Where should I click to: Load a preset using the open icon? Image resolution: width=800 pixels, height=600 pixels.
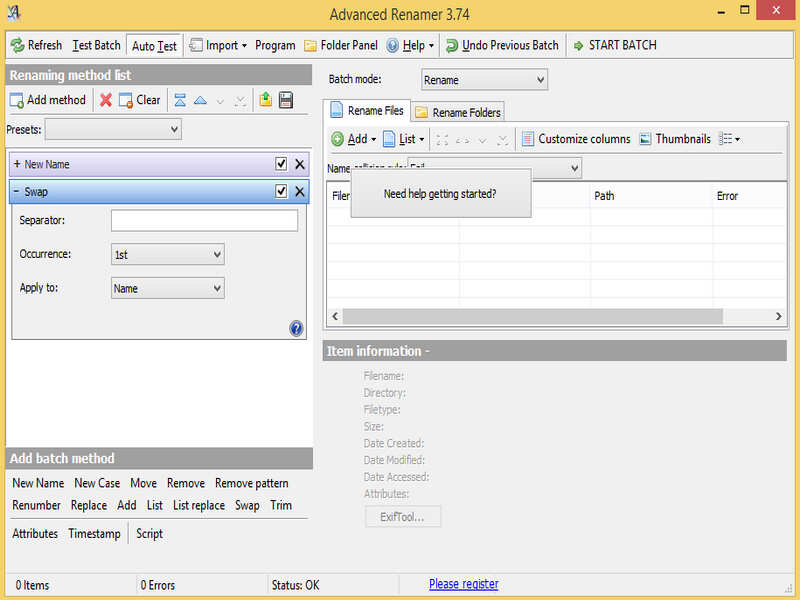pyautogui.click(x=265, y=99)
